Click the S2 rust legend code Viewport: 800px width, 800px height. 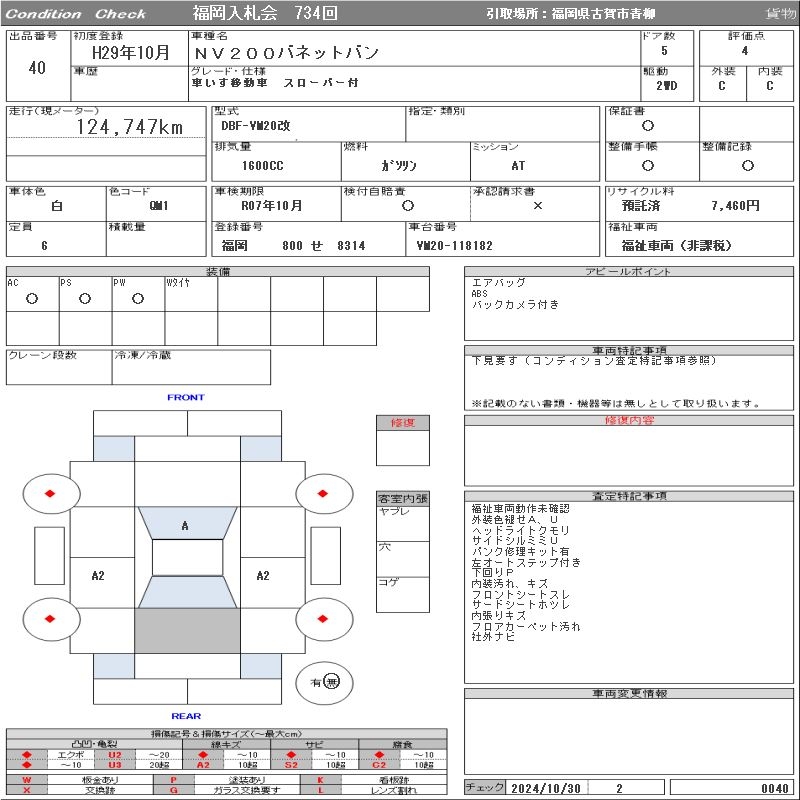pos(291,765)
